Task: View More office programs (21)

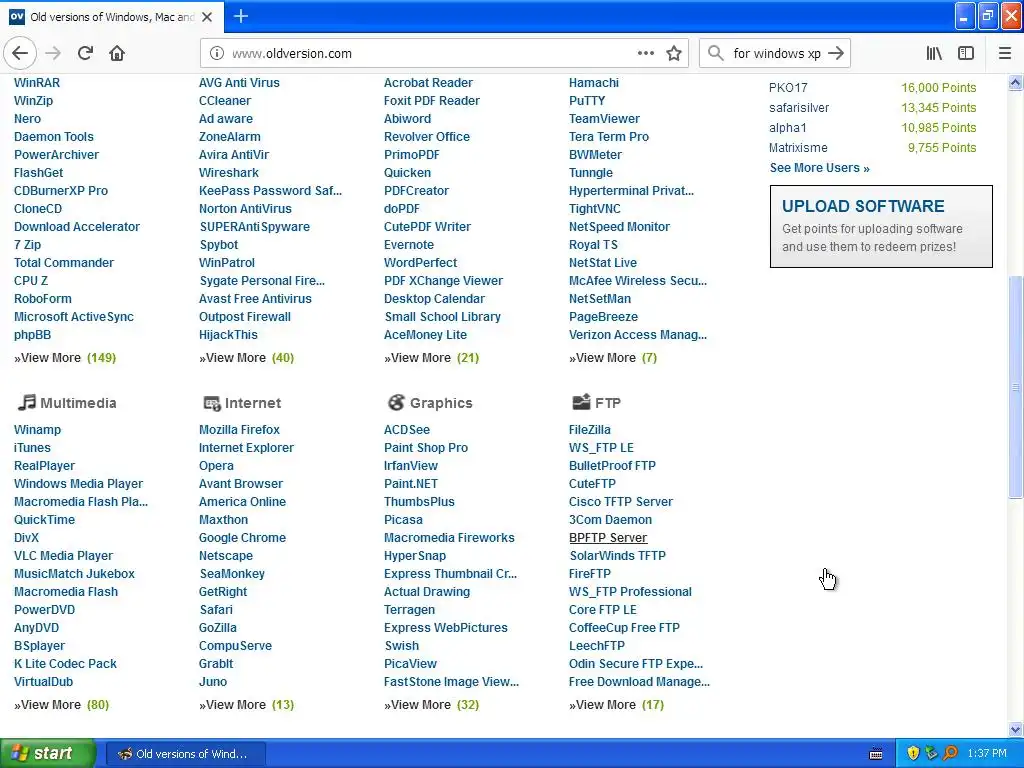Action: click(x=431, y=358)
